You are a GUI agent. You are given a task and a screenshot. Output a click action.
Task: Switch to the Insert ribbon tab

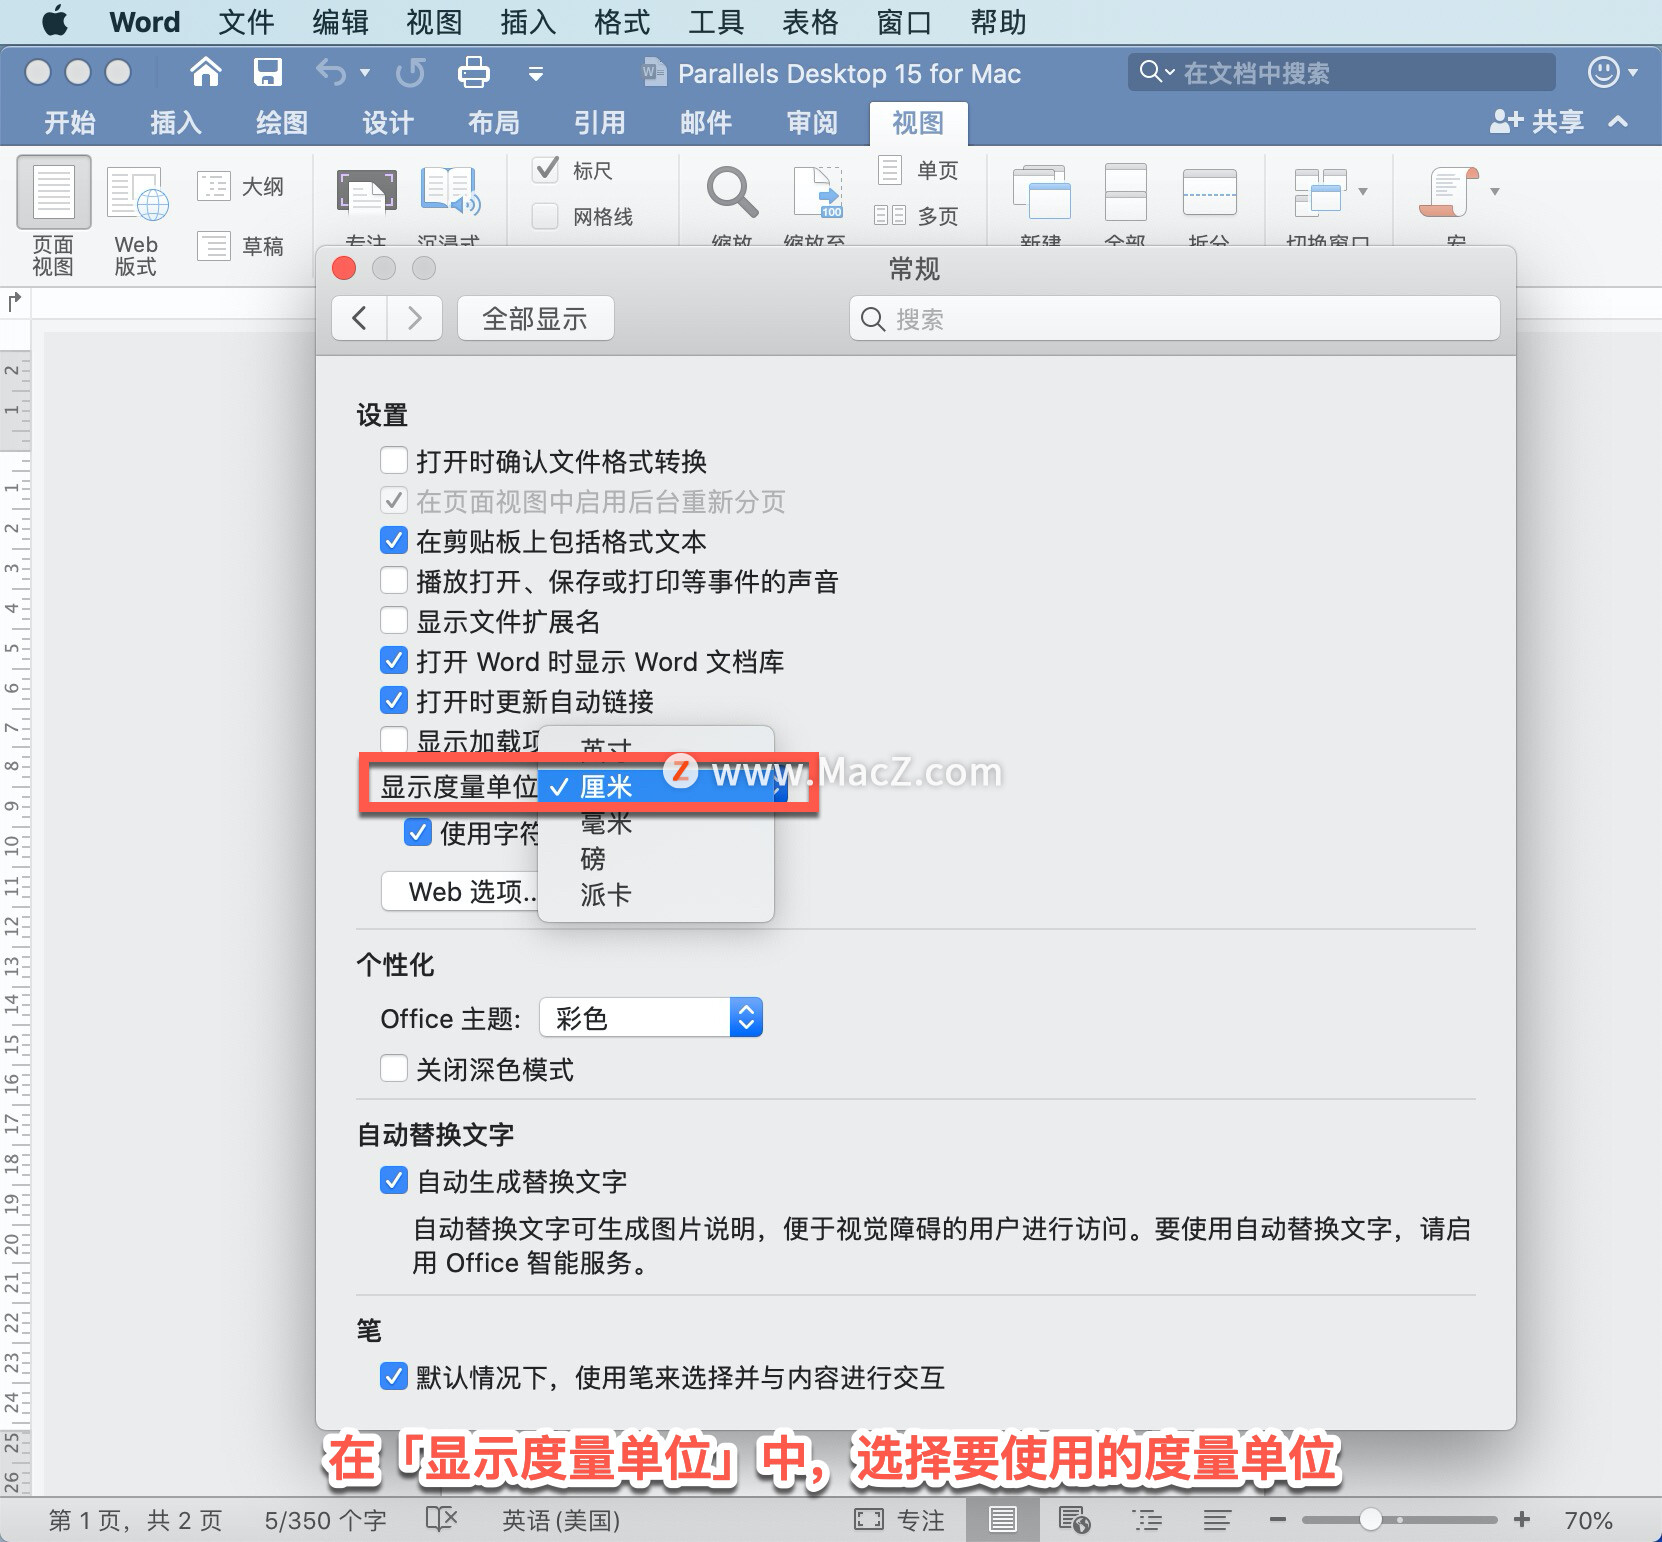[x=176, y=123]
